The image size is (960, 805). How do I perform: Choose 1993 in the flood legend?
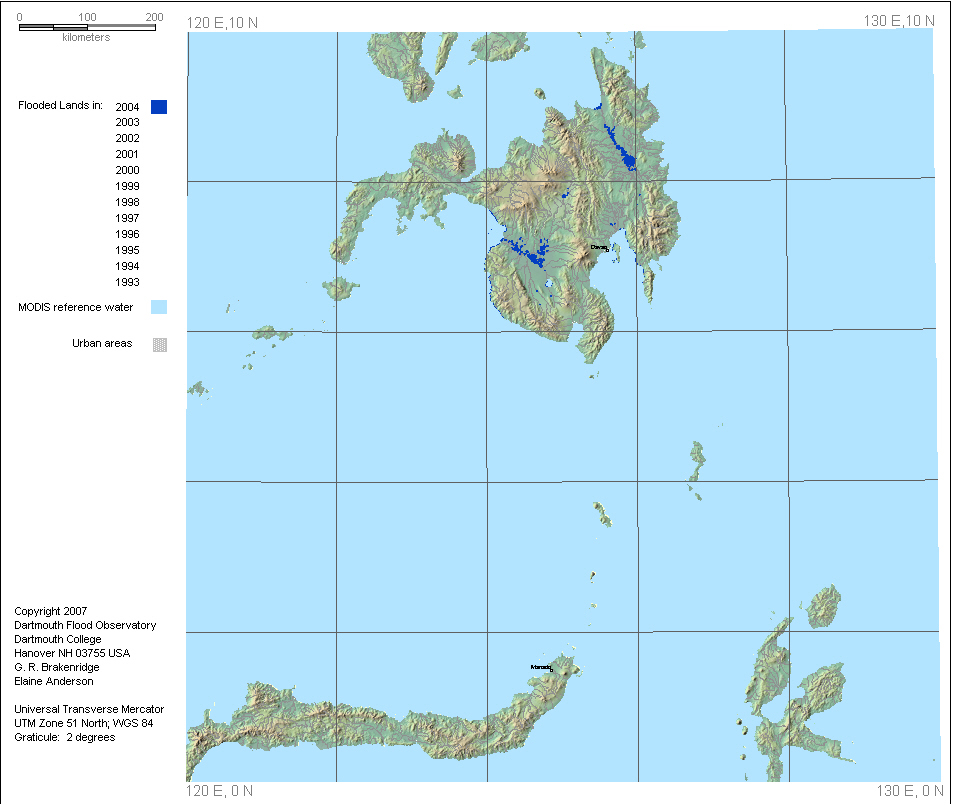pos(127,283)
